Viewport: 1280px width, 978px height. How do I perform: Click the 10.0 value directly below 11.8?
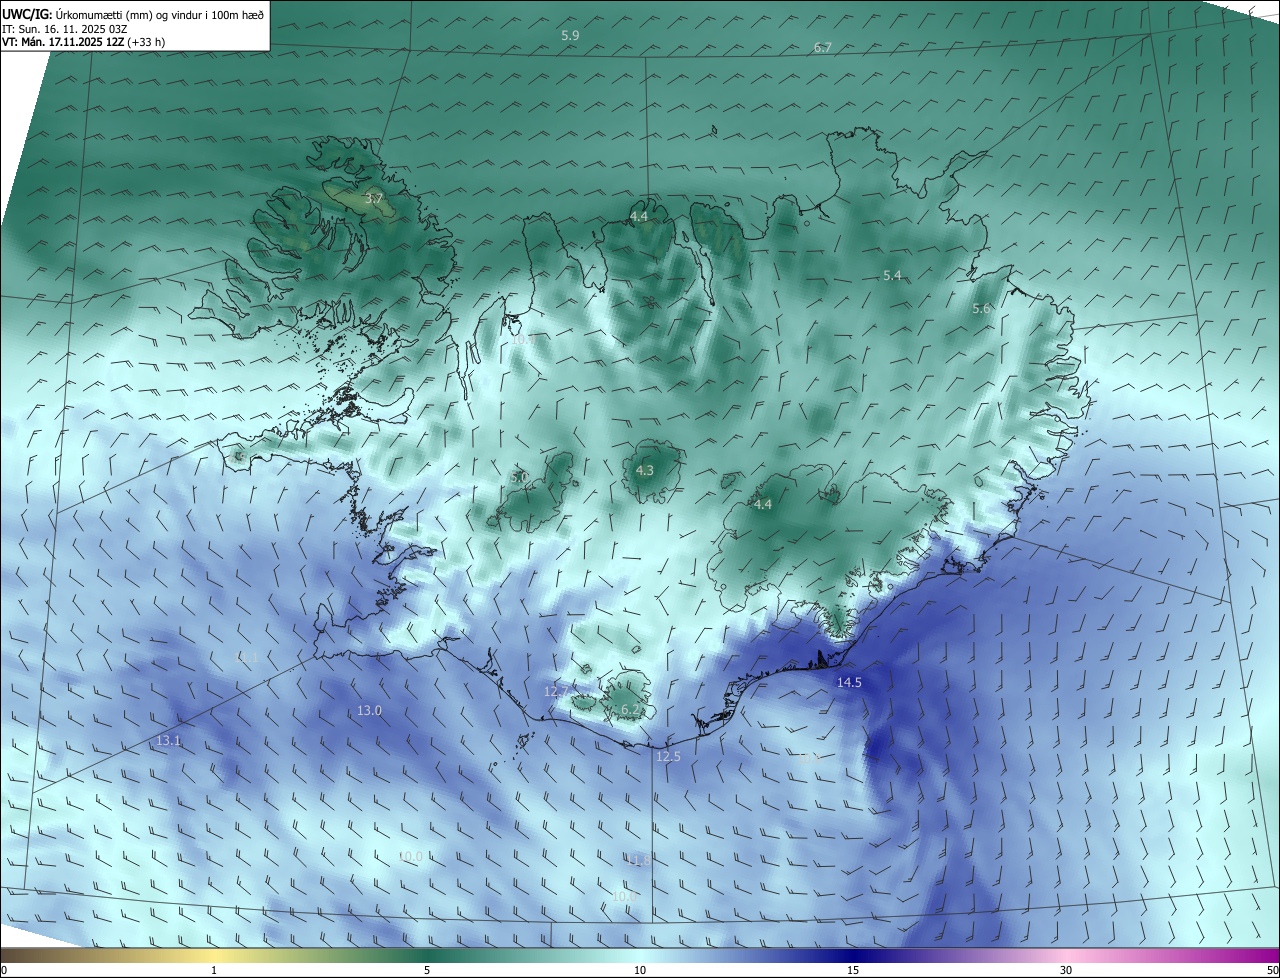(624, 896)
